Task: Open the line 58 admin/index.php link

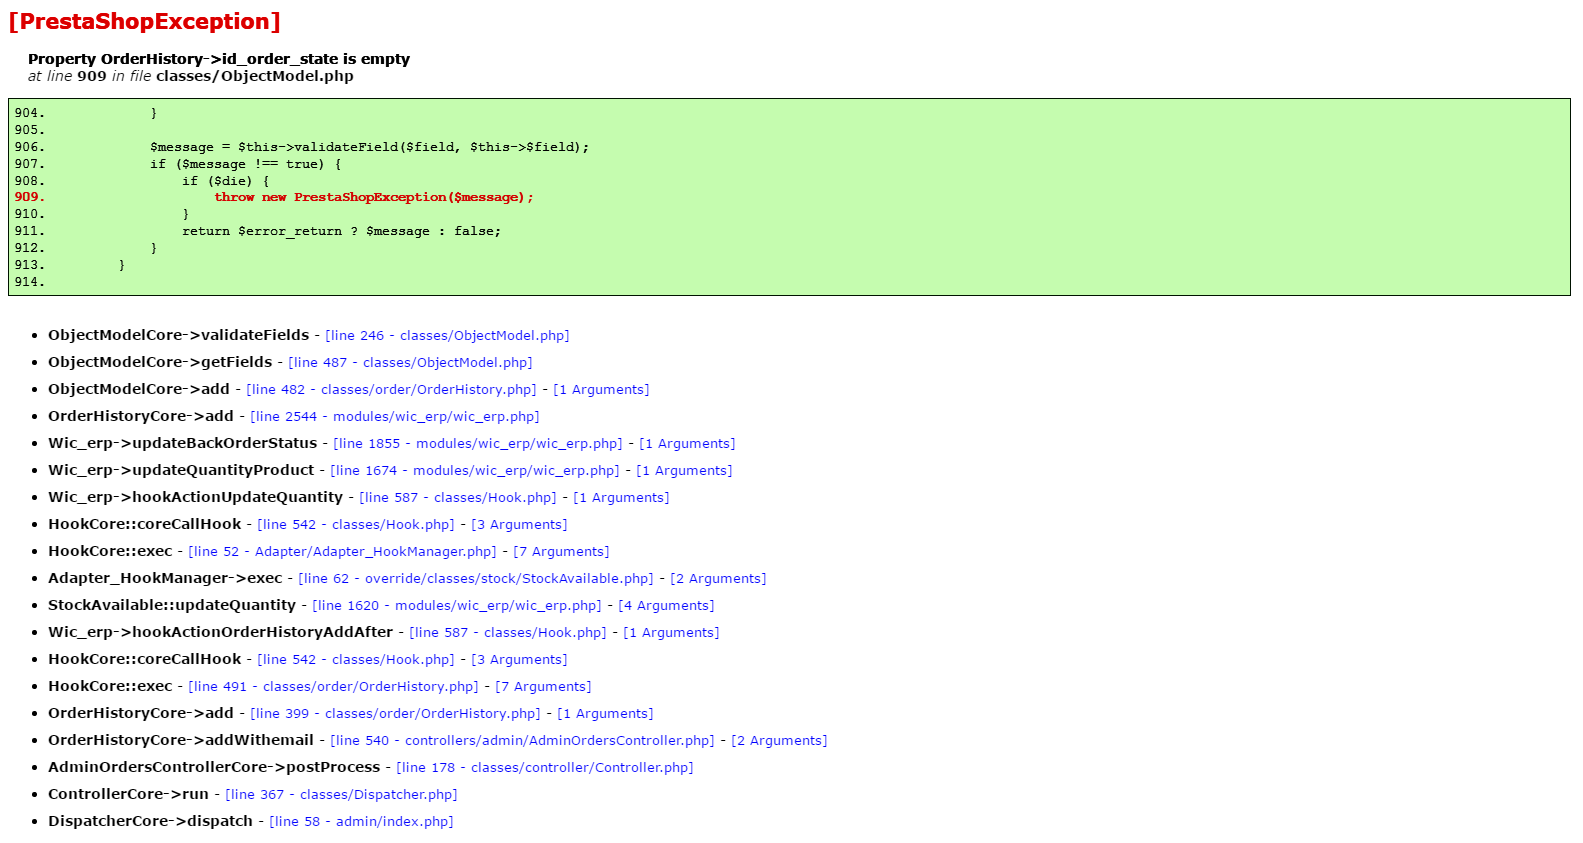Action: coord(361,822)
